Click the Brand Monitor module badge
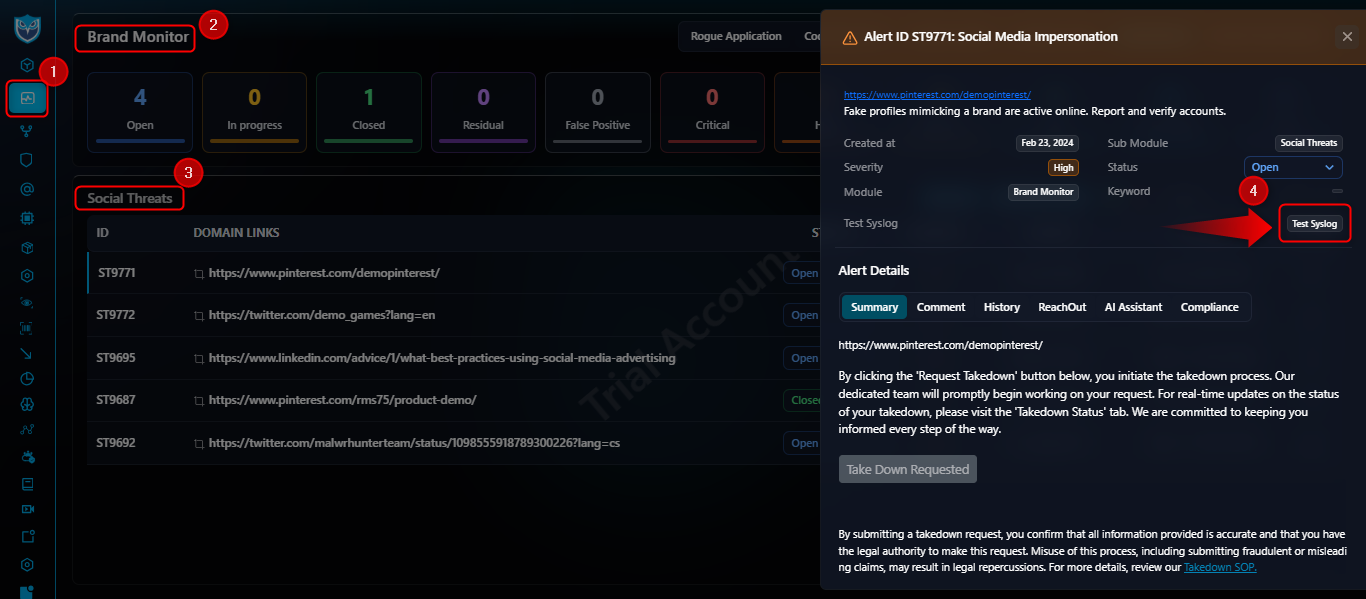Screen dimensions: 1366x599 (x=1043, y=192)
